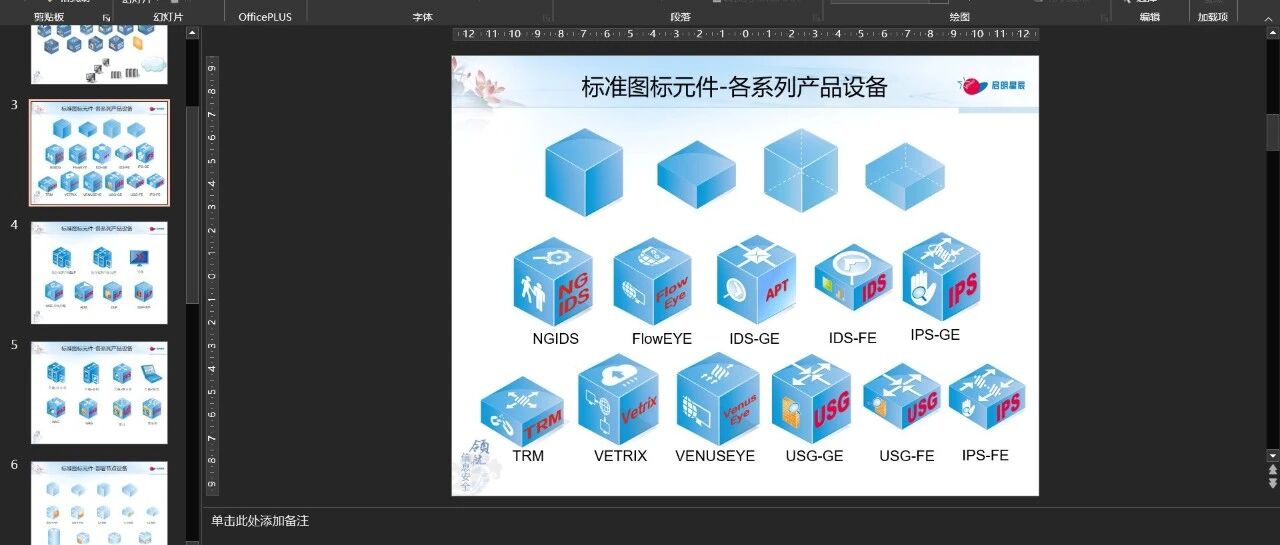
Task: Click the 'IDS-GE' label on the slide
Action: (x=754, y=338)
